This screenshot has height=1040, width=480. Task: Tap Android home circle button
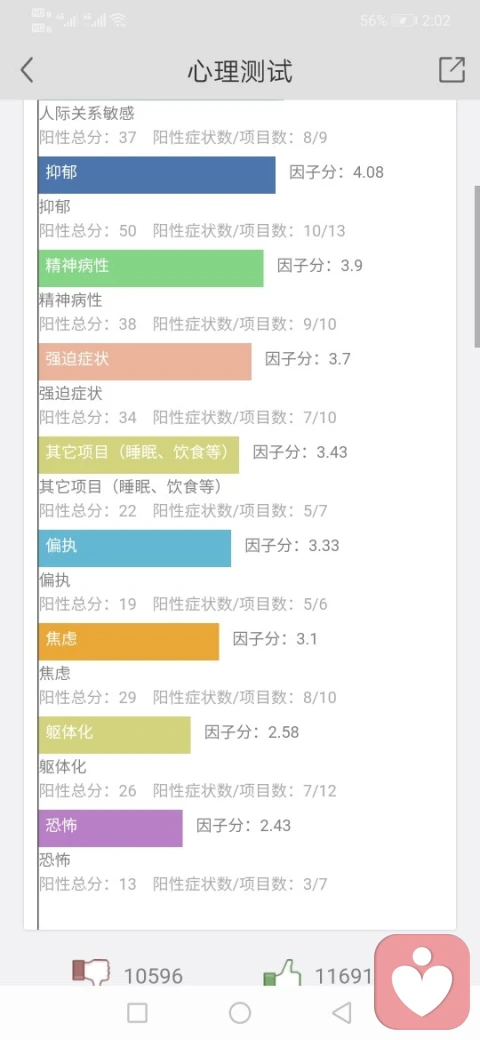click(240, 1013)
